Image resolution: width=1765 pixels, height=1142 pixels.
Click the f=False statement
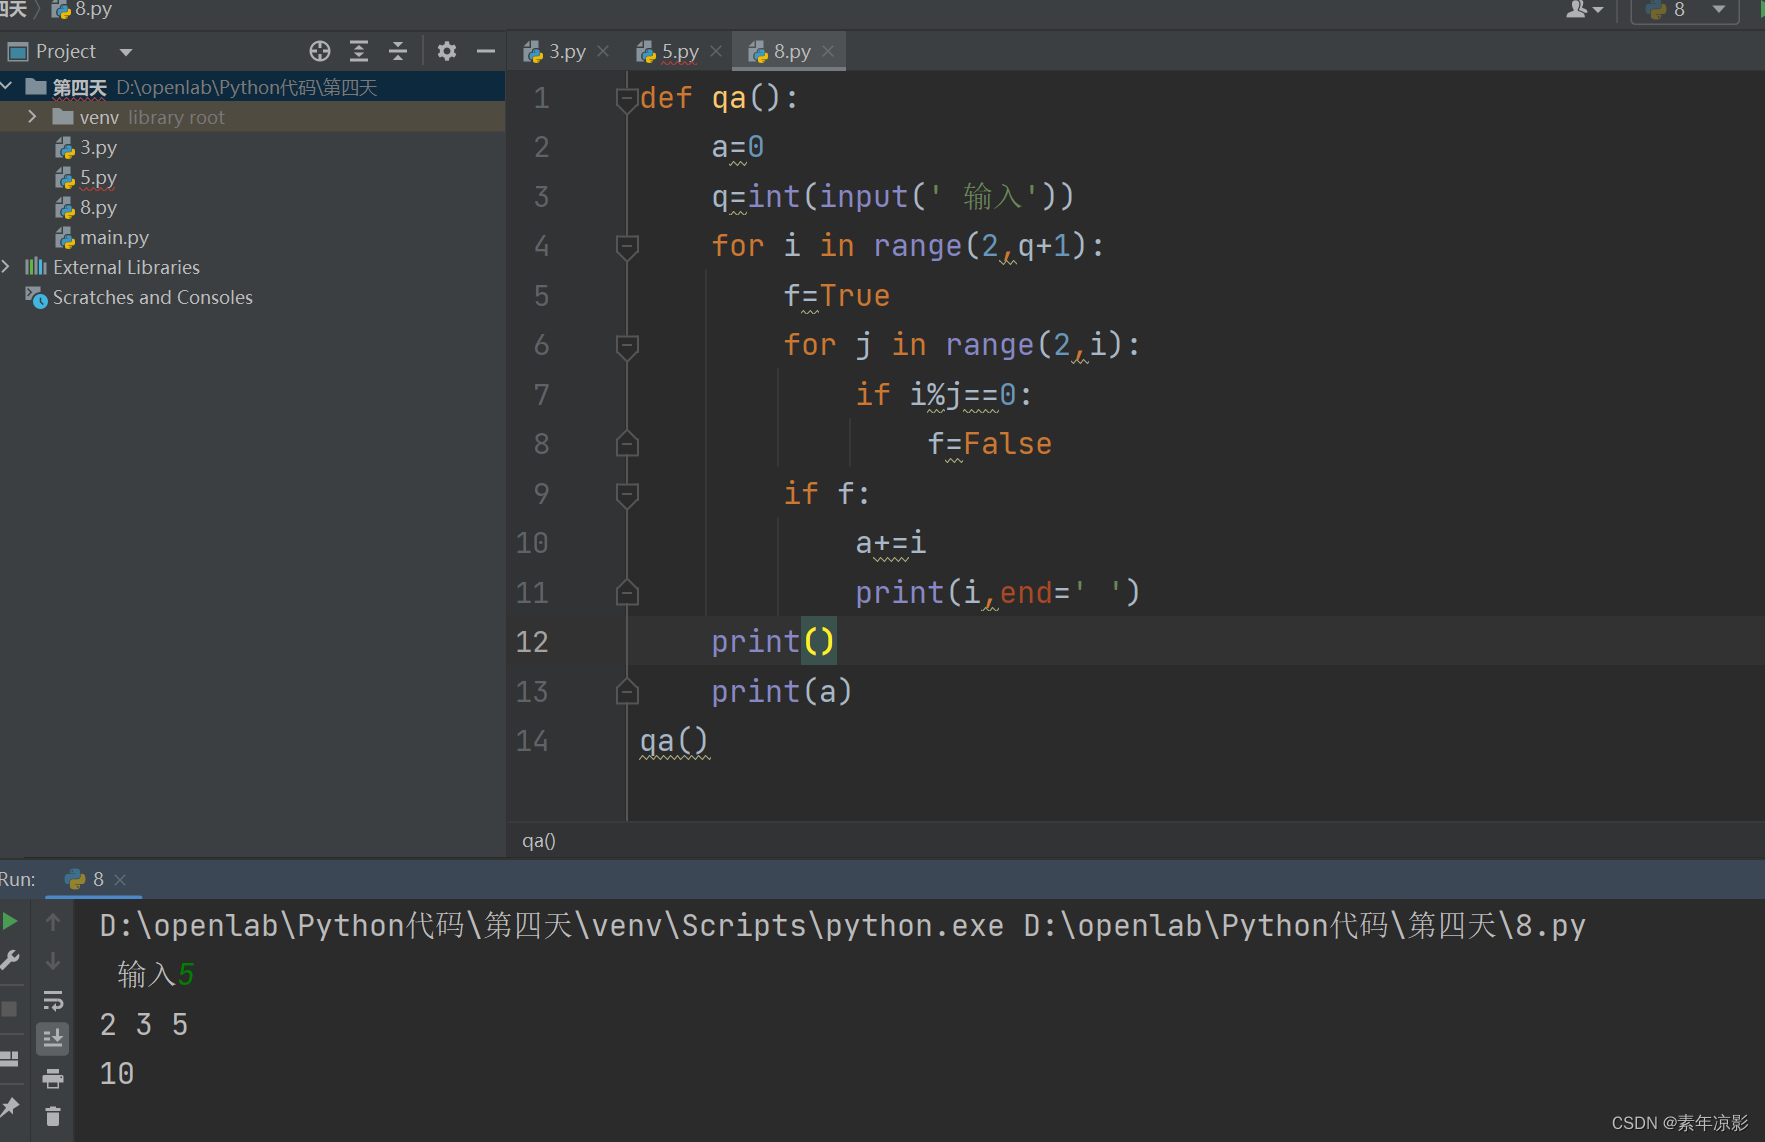click(989, 444)
